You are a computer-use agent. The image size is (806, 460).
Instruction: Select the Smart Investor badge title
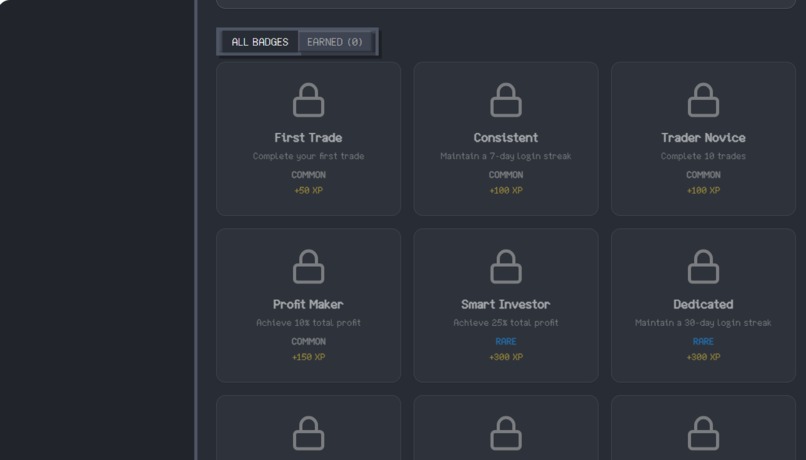(506, 304)
